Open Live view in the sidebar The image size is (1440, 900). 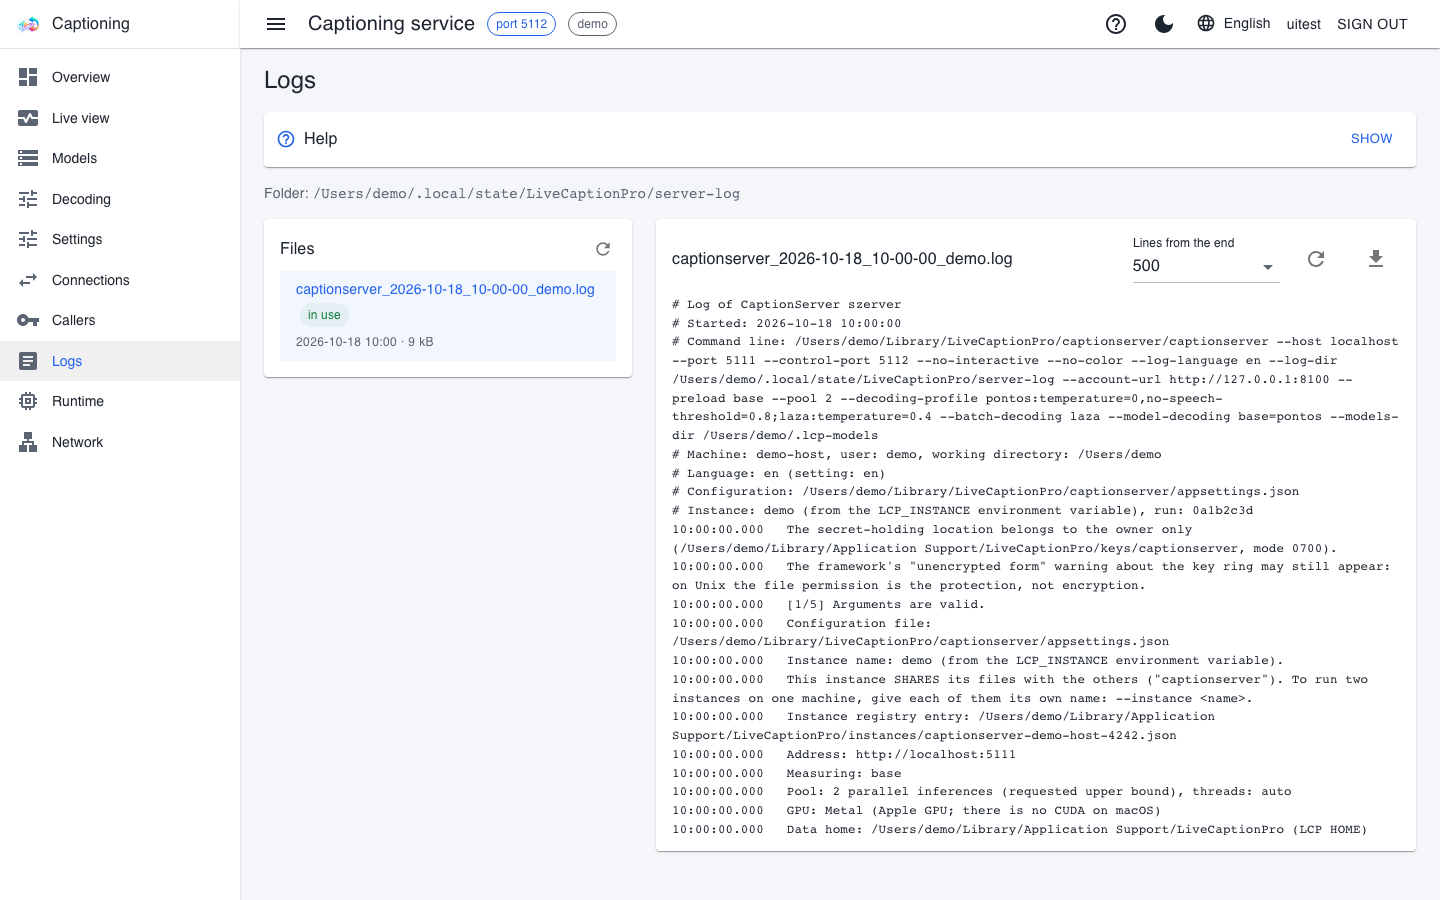pos(120,118)
